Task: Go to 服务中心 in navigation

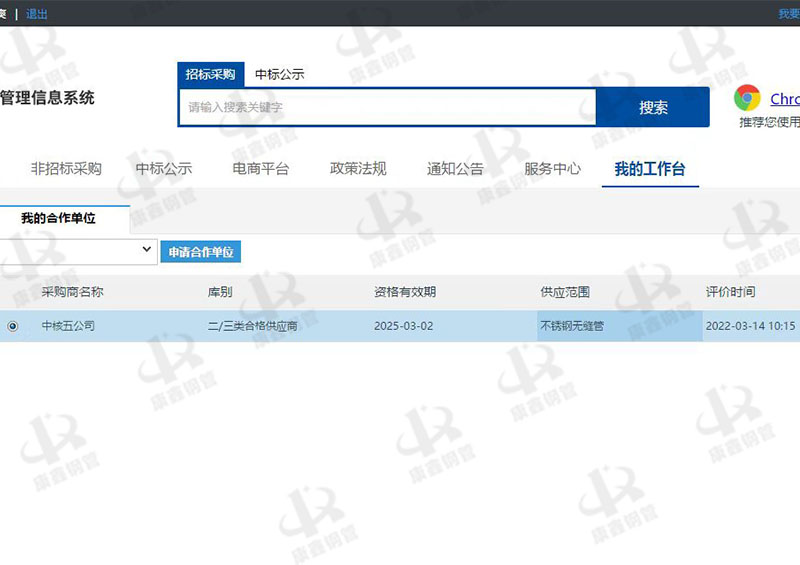Action: click(552, 169)
